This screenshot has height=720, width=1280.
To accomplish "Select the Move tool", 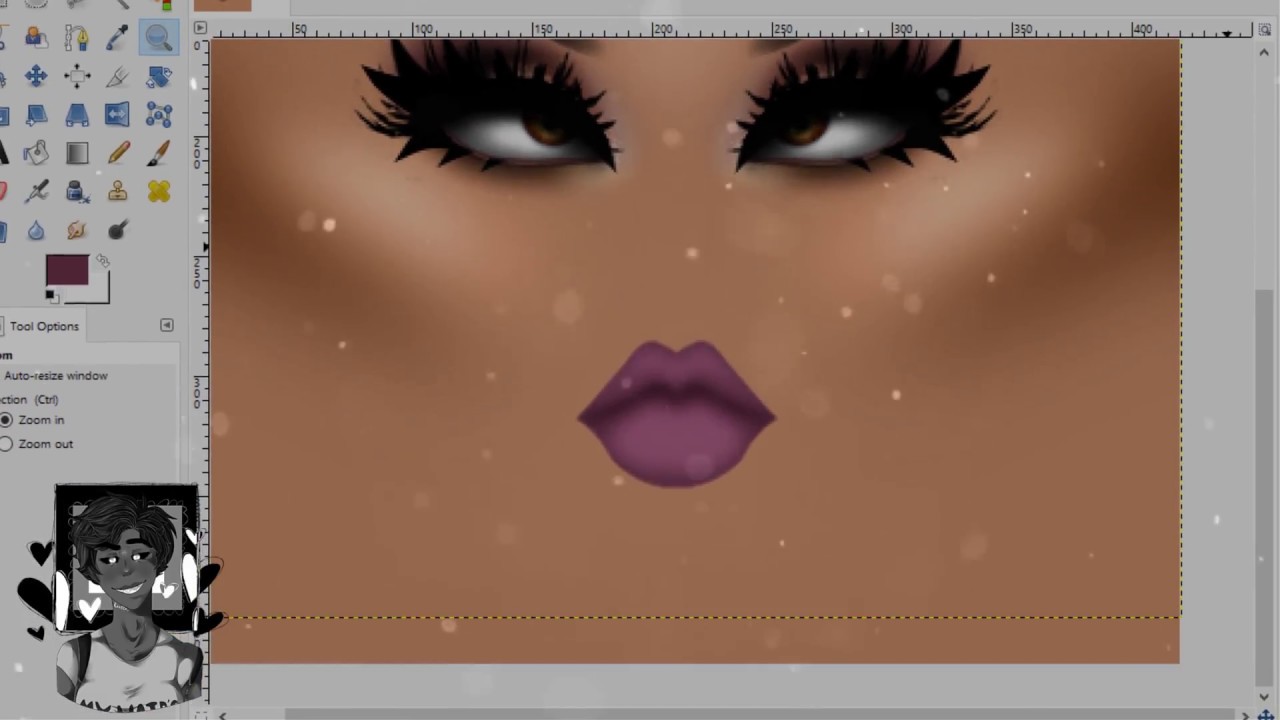I will [36, 76].
